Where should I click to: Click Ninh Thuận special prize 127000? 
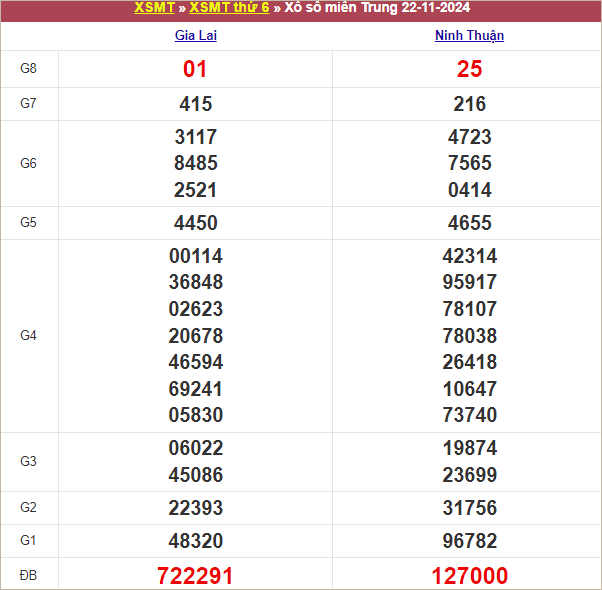click(x=469, y=576)
